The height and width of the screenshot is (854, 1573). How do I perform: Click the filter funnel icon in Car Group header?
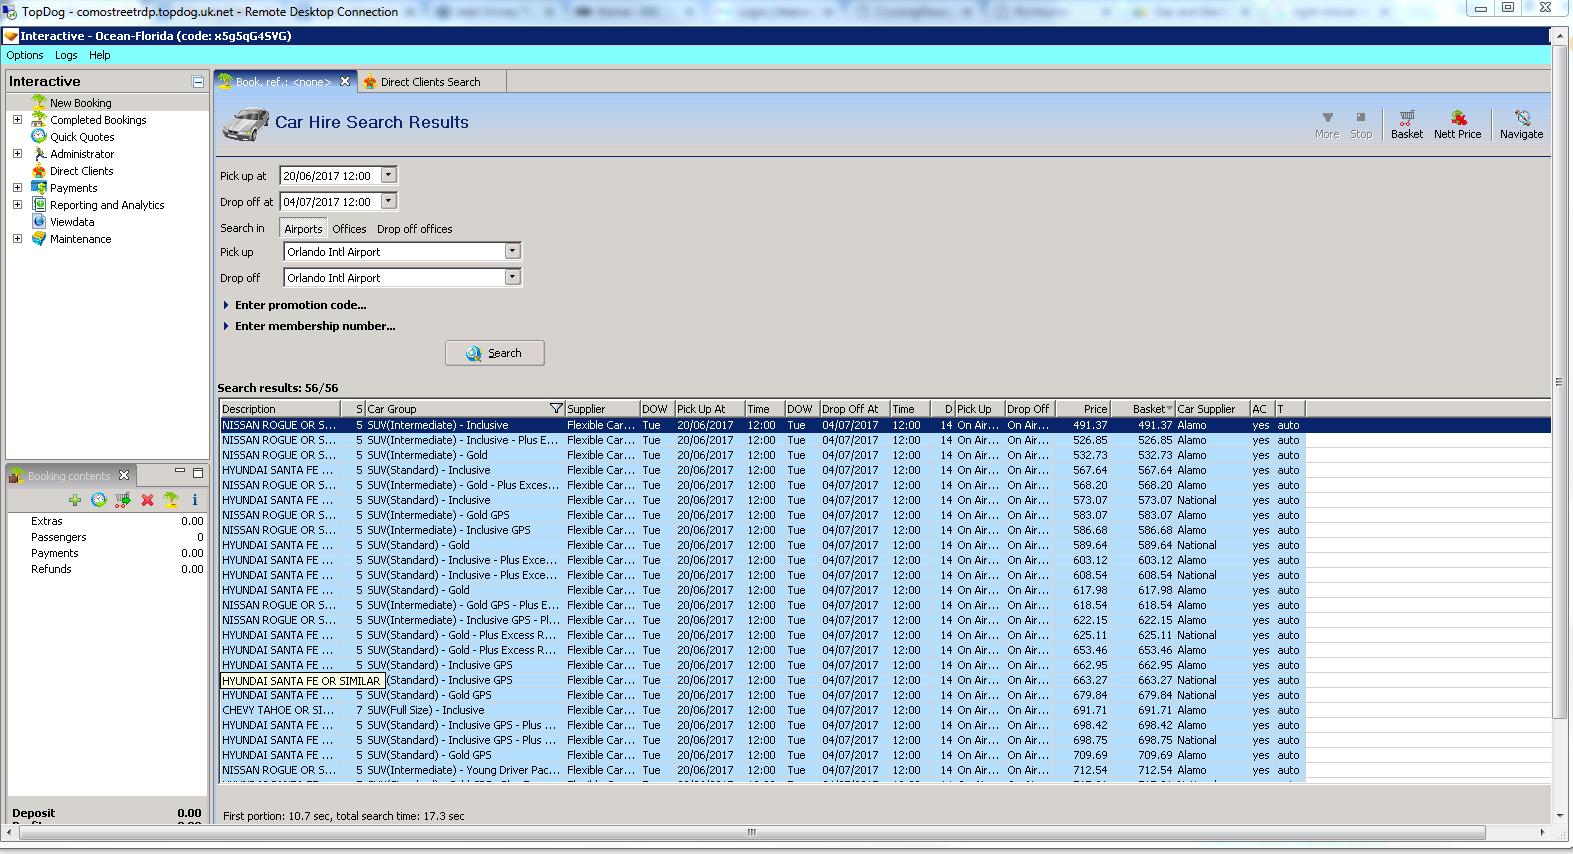(556, 409)
